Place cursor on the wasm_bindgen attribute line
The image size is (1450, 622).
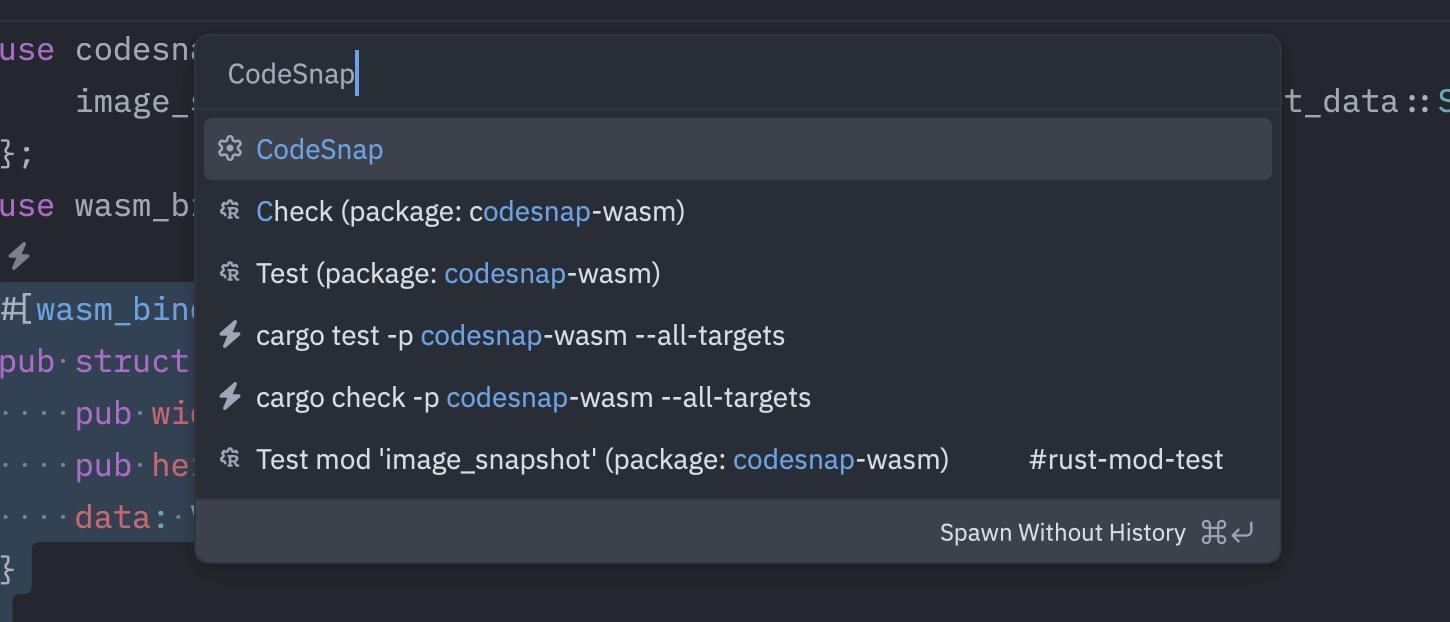point(98,309)
